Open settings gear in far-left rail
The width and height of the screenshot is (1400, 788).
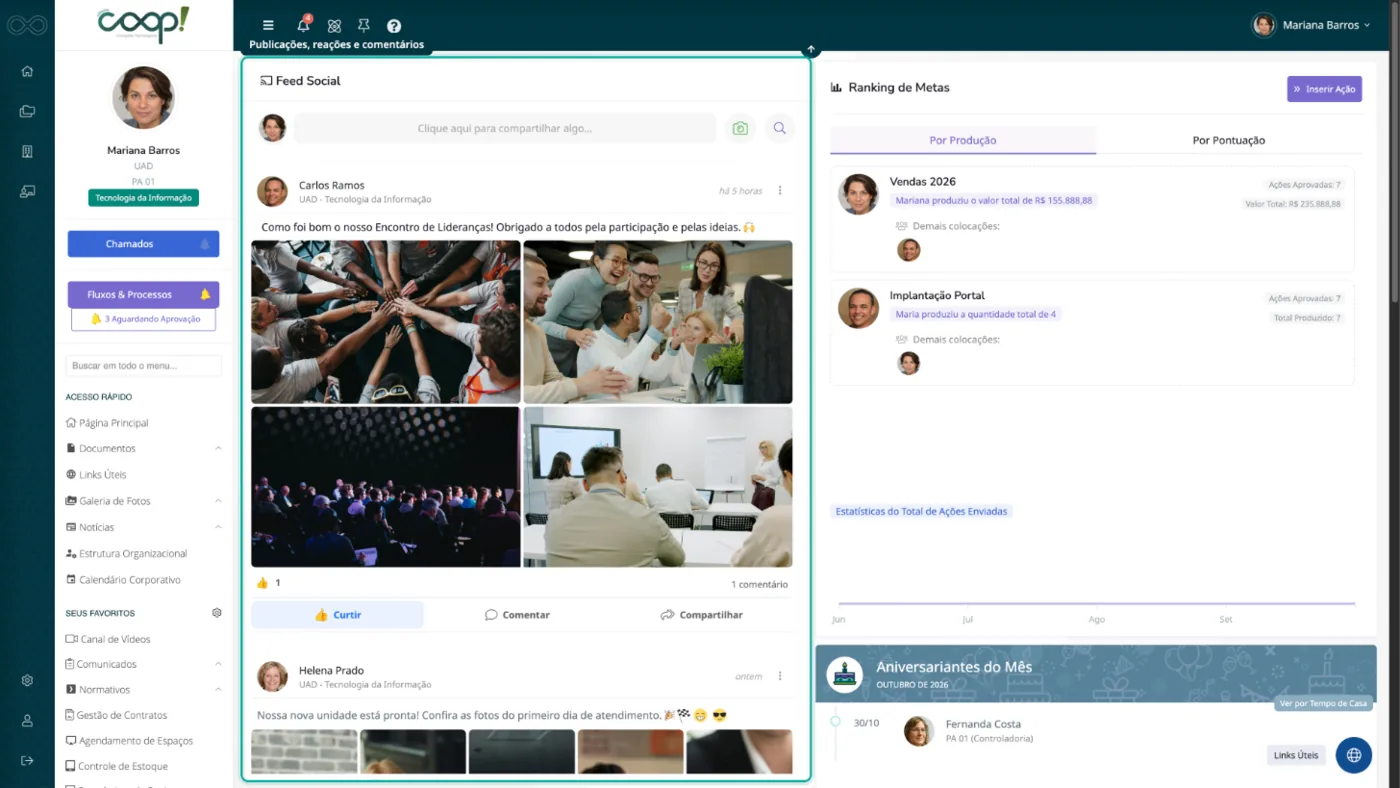pyautogui.click(x=27, y=680)
